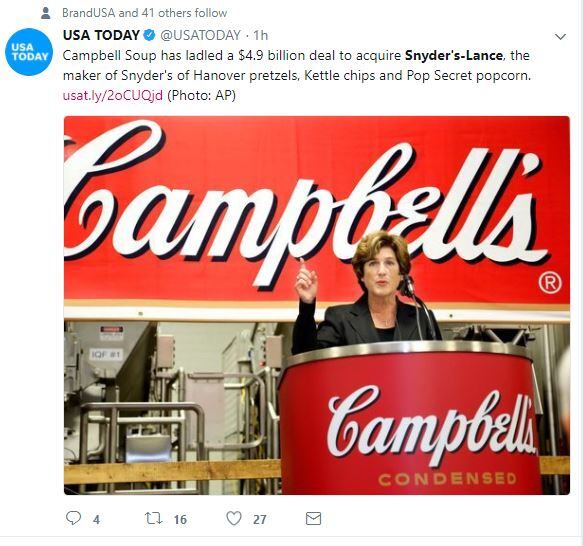Image resolution: width=583 pixels, height=546 pixels.
Task: Click the USA TODAY round profile avatar
Action: coord(29,52)
